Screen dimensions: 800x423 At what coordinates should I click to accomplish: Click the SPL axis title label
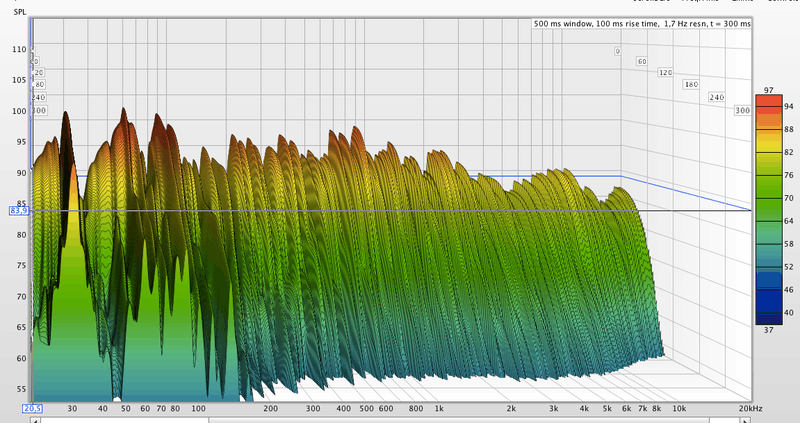click(20, 12)
